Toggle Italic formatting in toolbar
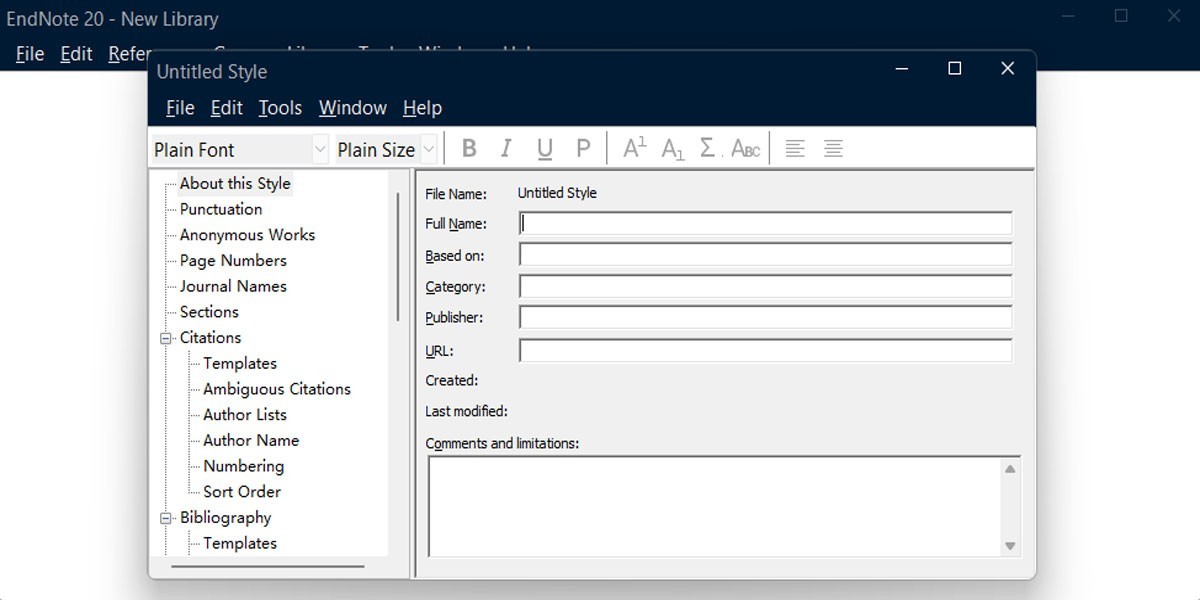This screenshot has height=600, width=1200. [506, 149]
